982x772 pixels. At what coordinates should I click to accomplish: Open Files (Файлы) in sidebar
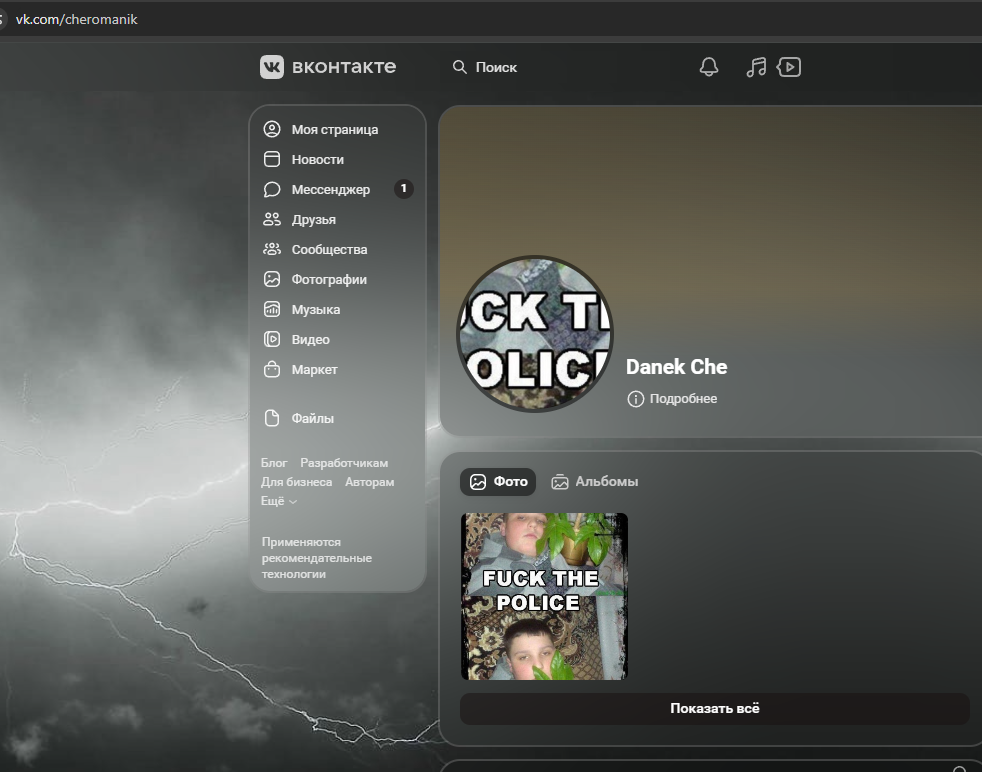click(312, 418)
